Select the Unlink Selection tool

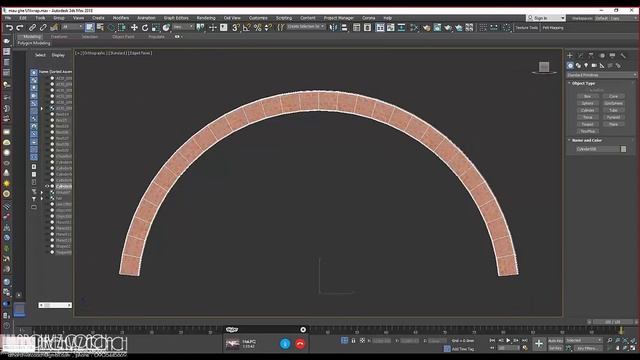click(x=43, y=28)
